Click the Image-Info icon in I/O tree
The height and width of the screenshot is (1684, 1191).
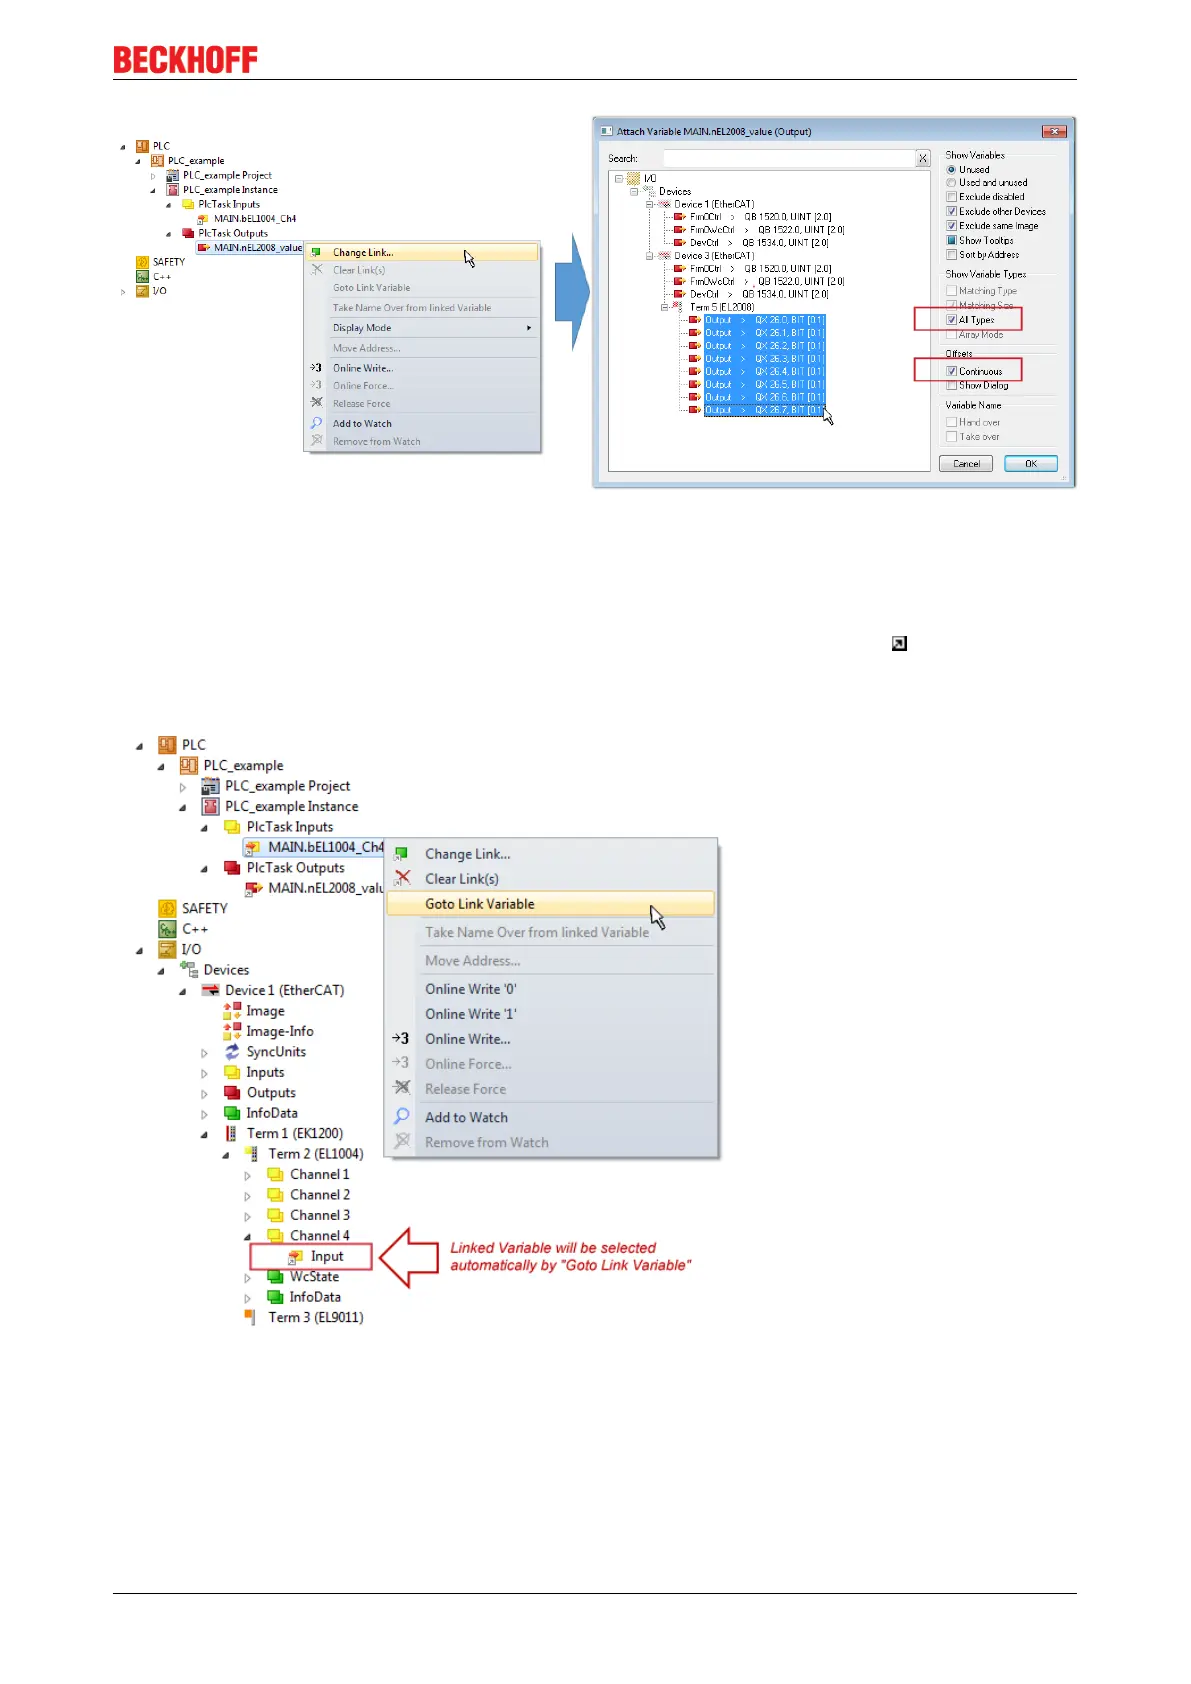pyautogui.click(x=232, y=1031)
